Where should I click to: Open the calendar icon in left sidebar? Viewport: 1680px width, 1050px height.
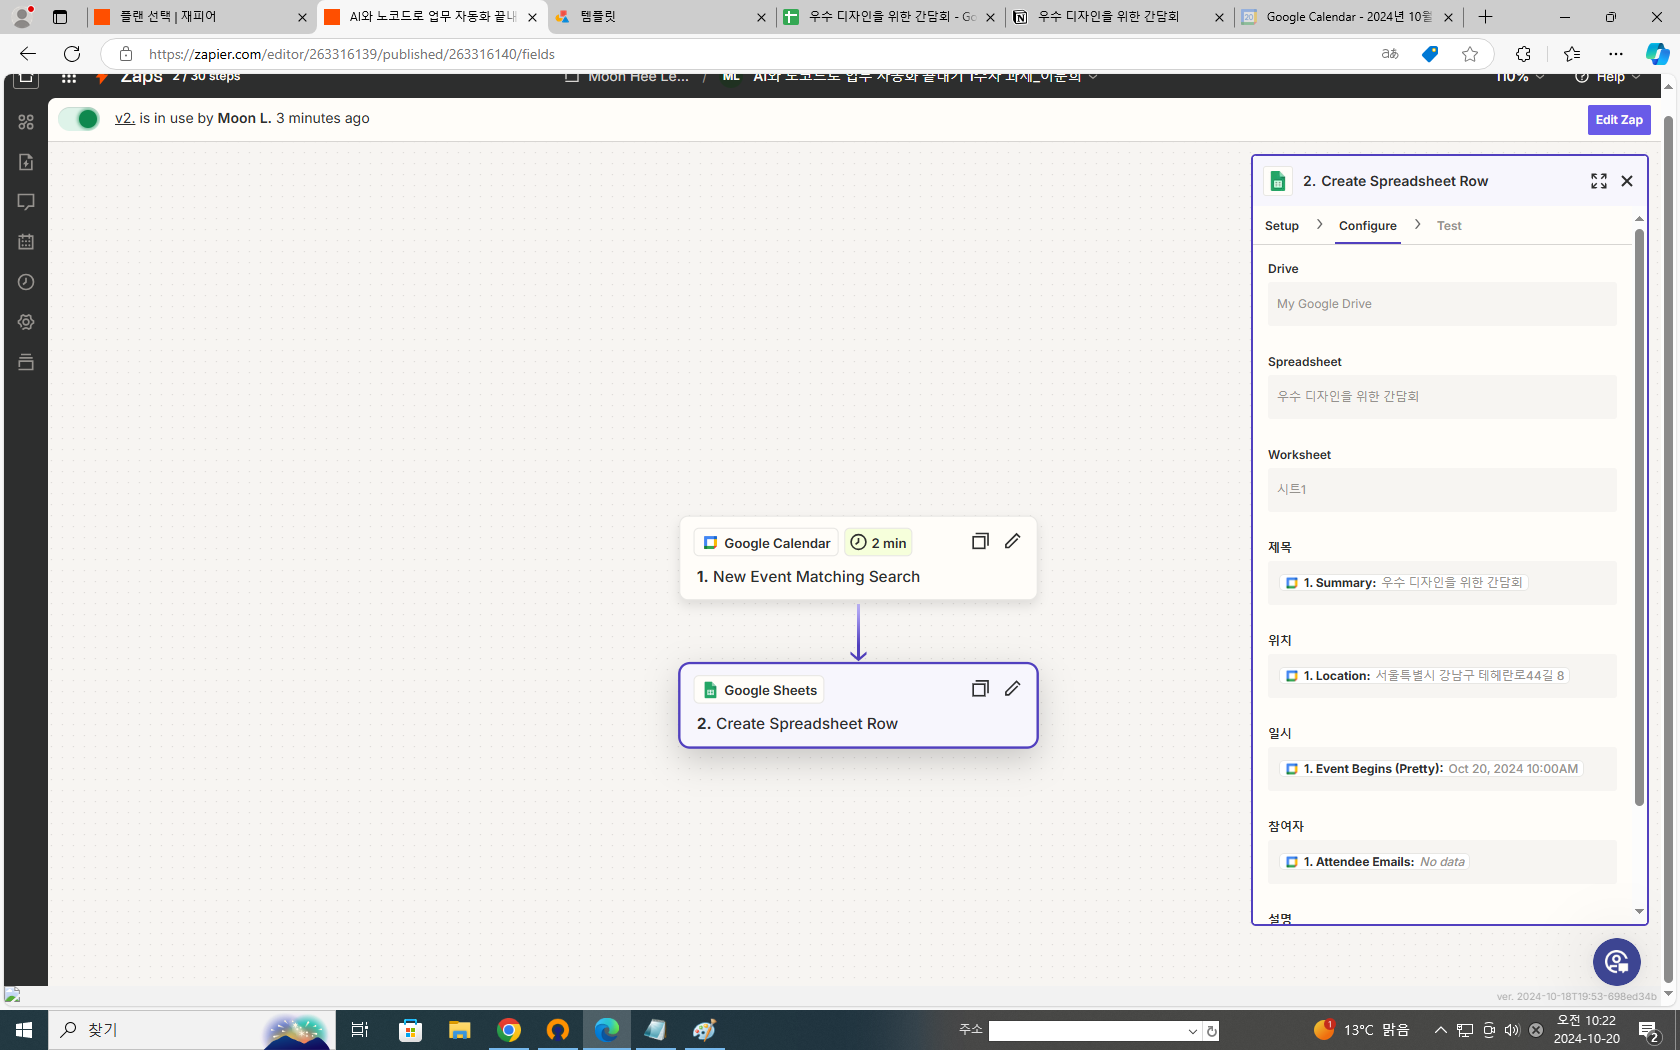tap(26, 242)
